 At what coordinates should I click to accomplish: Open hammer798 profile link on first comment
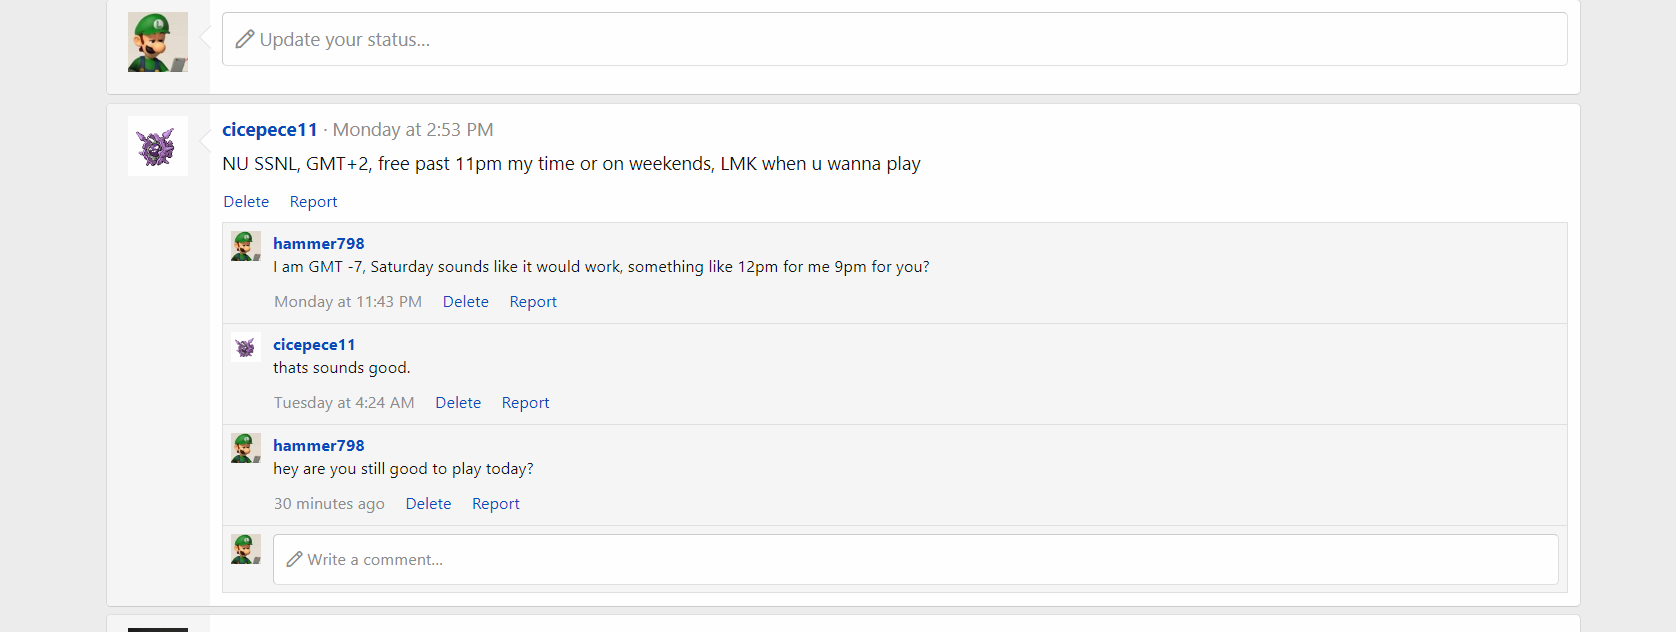click(319, 243)
